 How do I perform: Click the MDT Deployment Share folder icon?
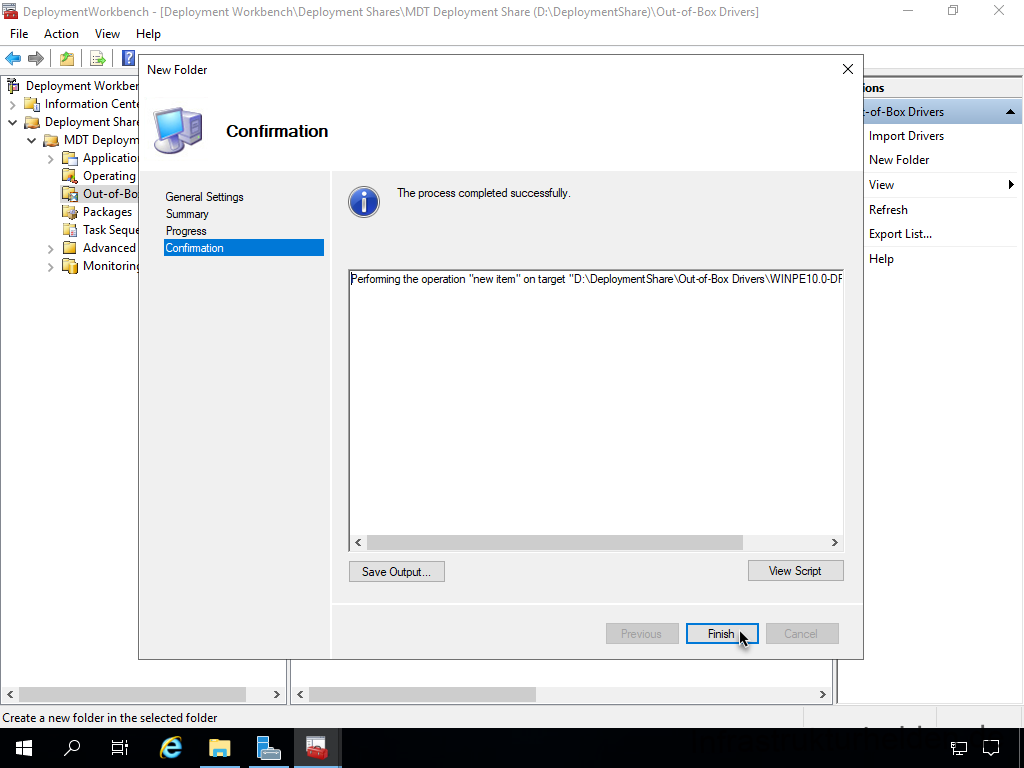51,140
